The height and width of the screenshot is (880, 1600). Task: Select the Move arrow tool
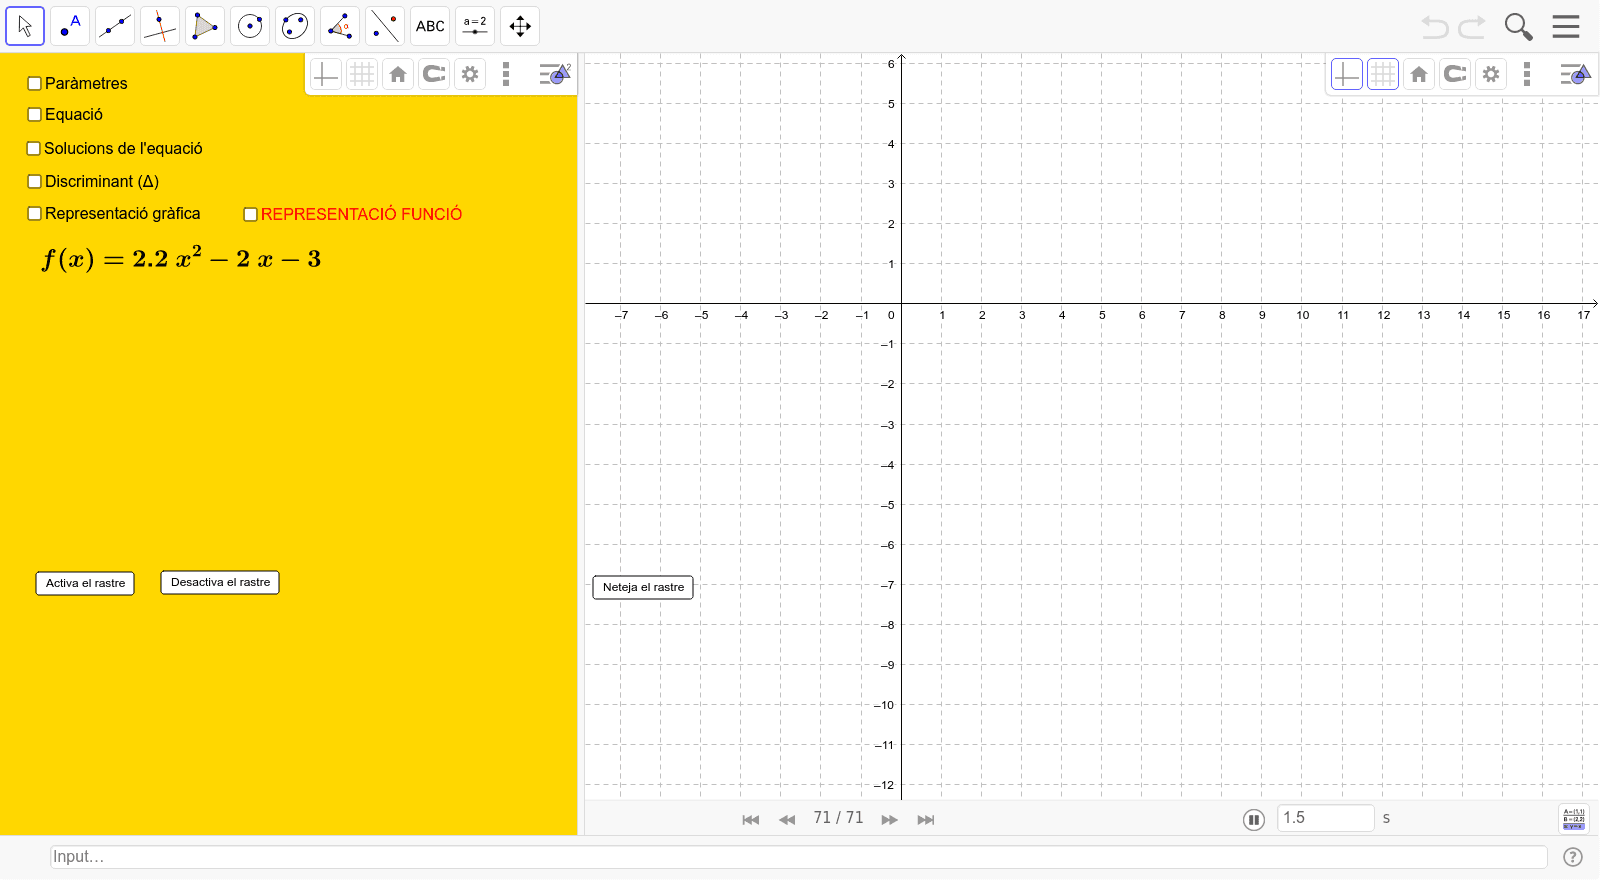pos(25,26)
